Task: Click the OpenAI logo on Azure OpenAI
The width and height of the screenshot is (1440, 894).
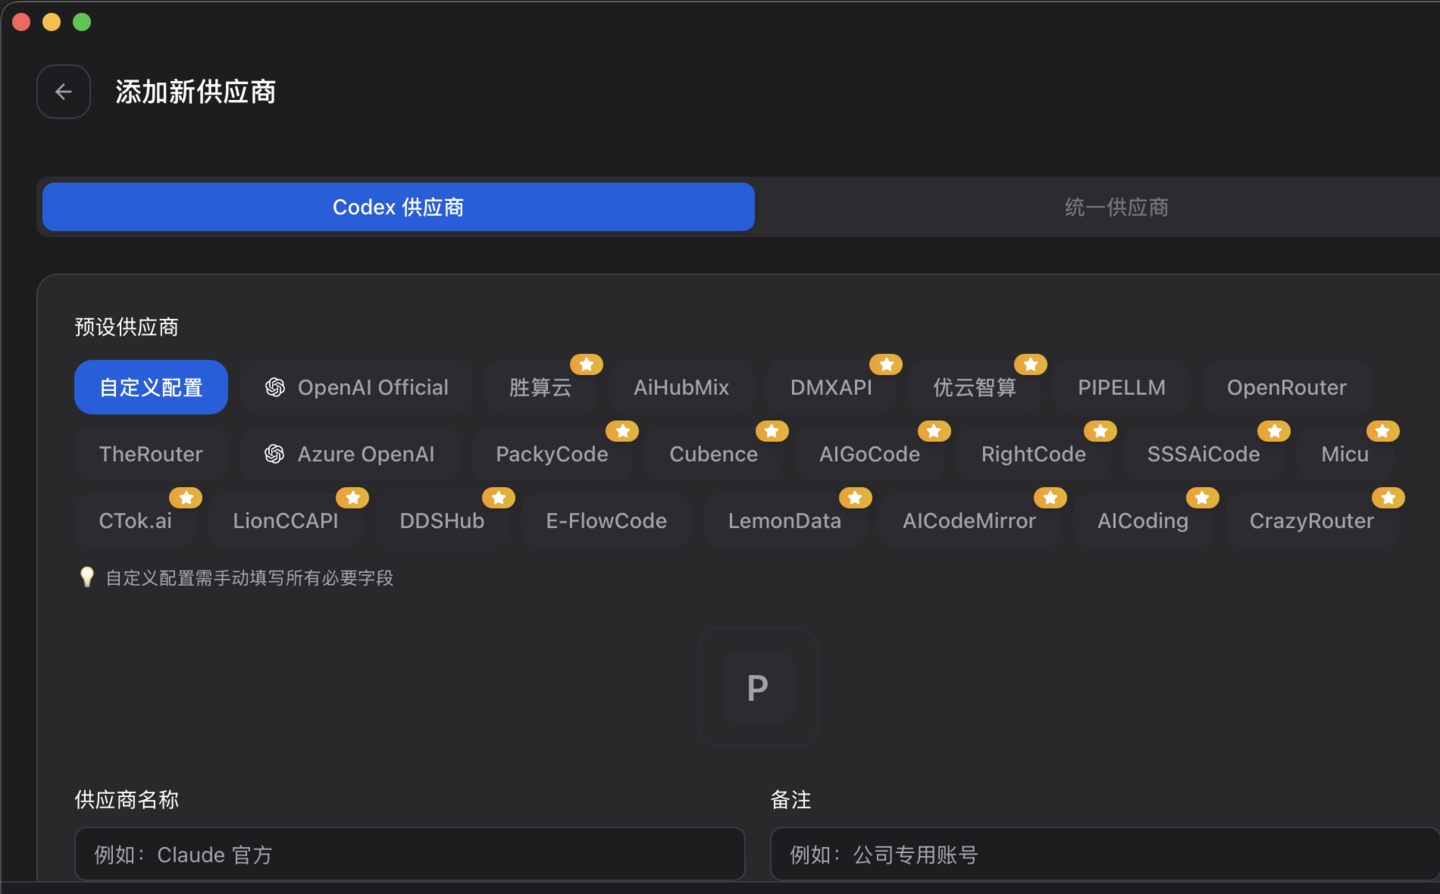Action: coord(273,454)
